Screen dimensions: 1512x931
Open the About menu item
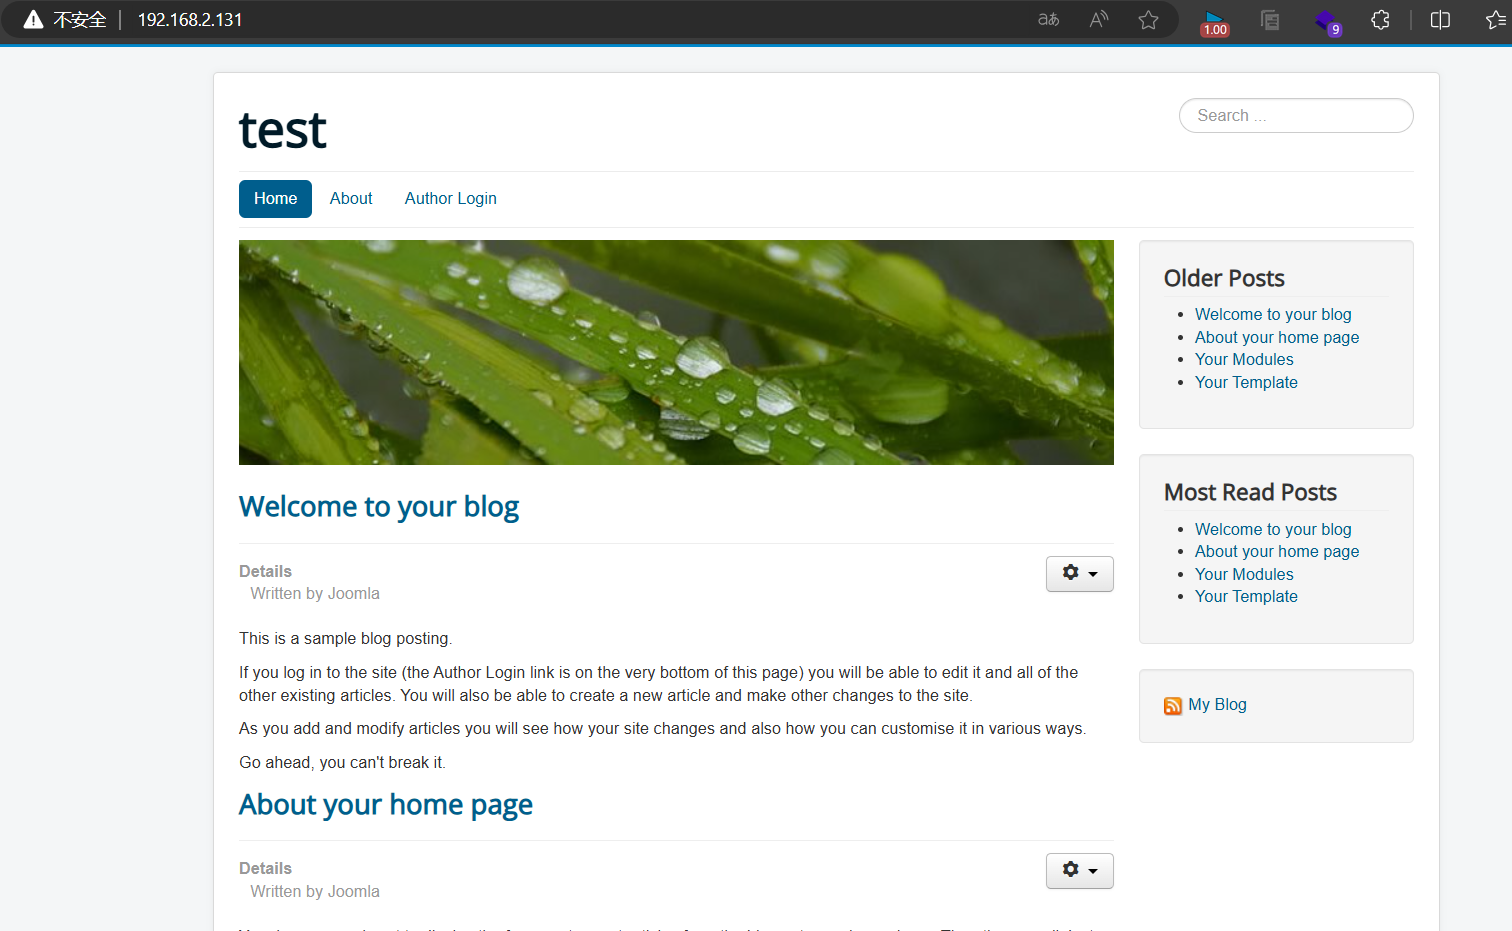tap(351, 199)
